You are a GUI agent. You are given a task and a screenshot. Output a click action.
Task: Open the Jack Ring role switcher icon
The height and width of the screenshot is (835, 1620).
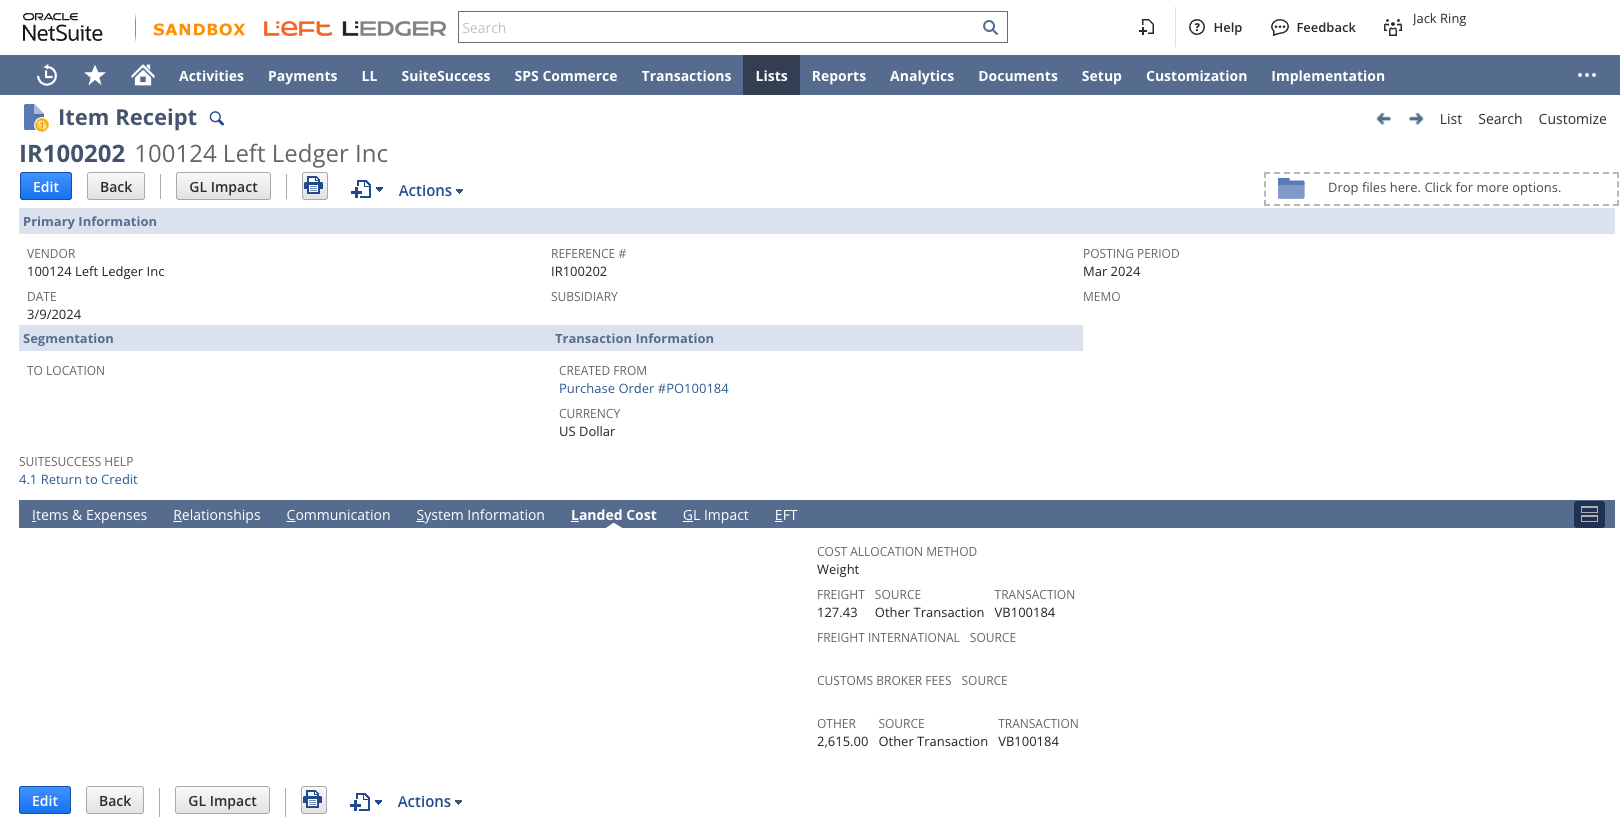[x=1393, y=27]
